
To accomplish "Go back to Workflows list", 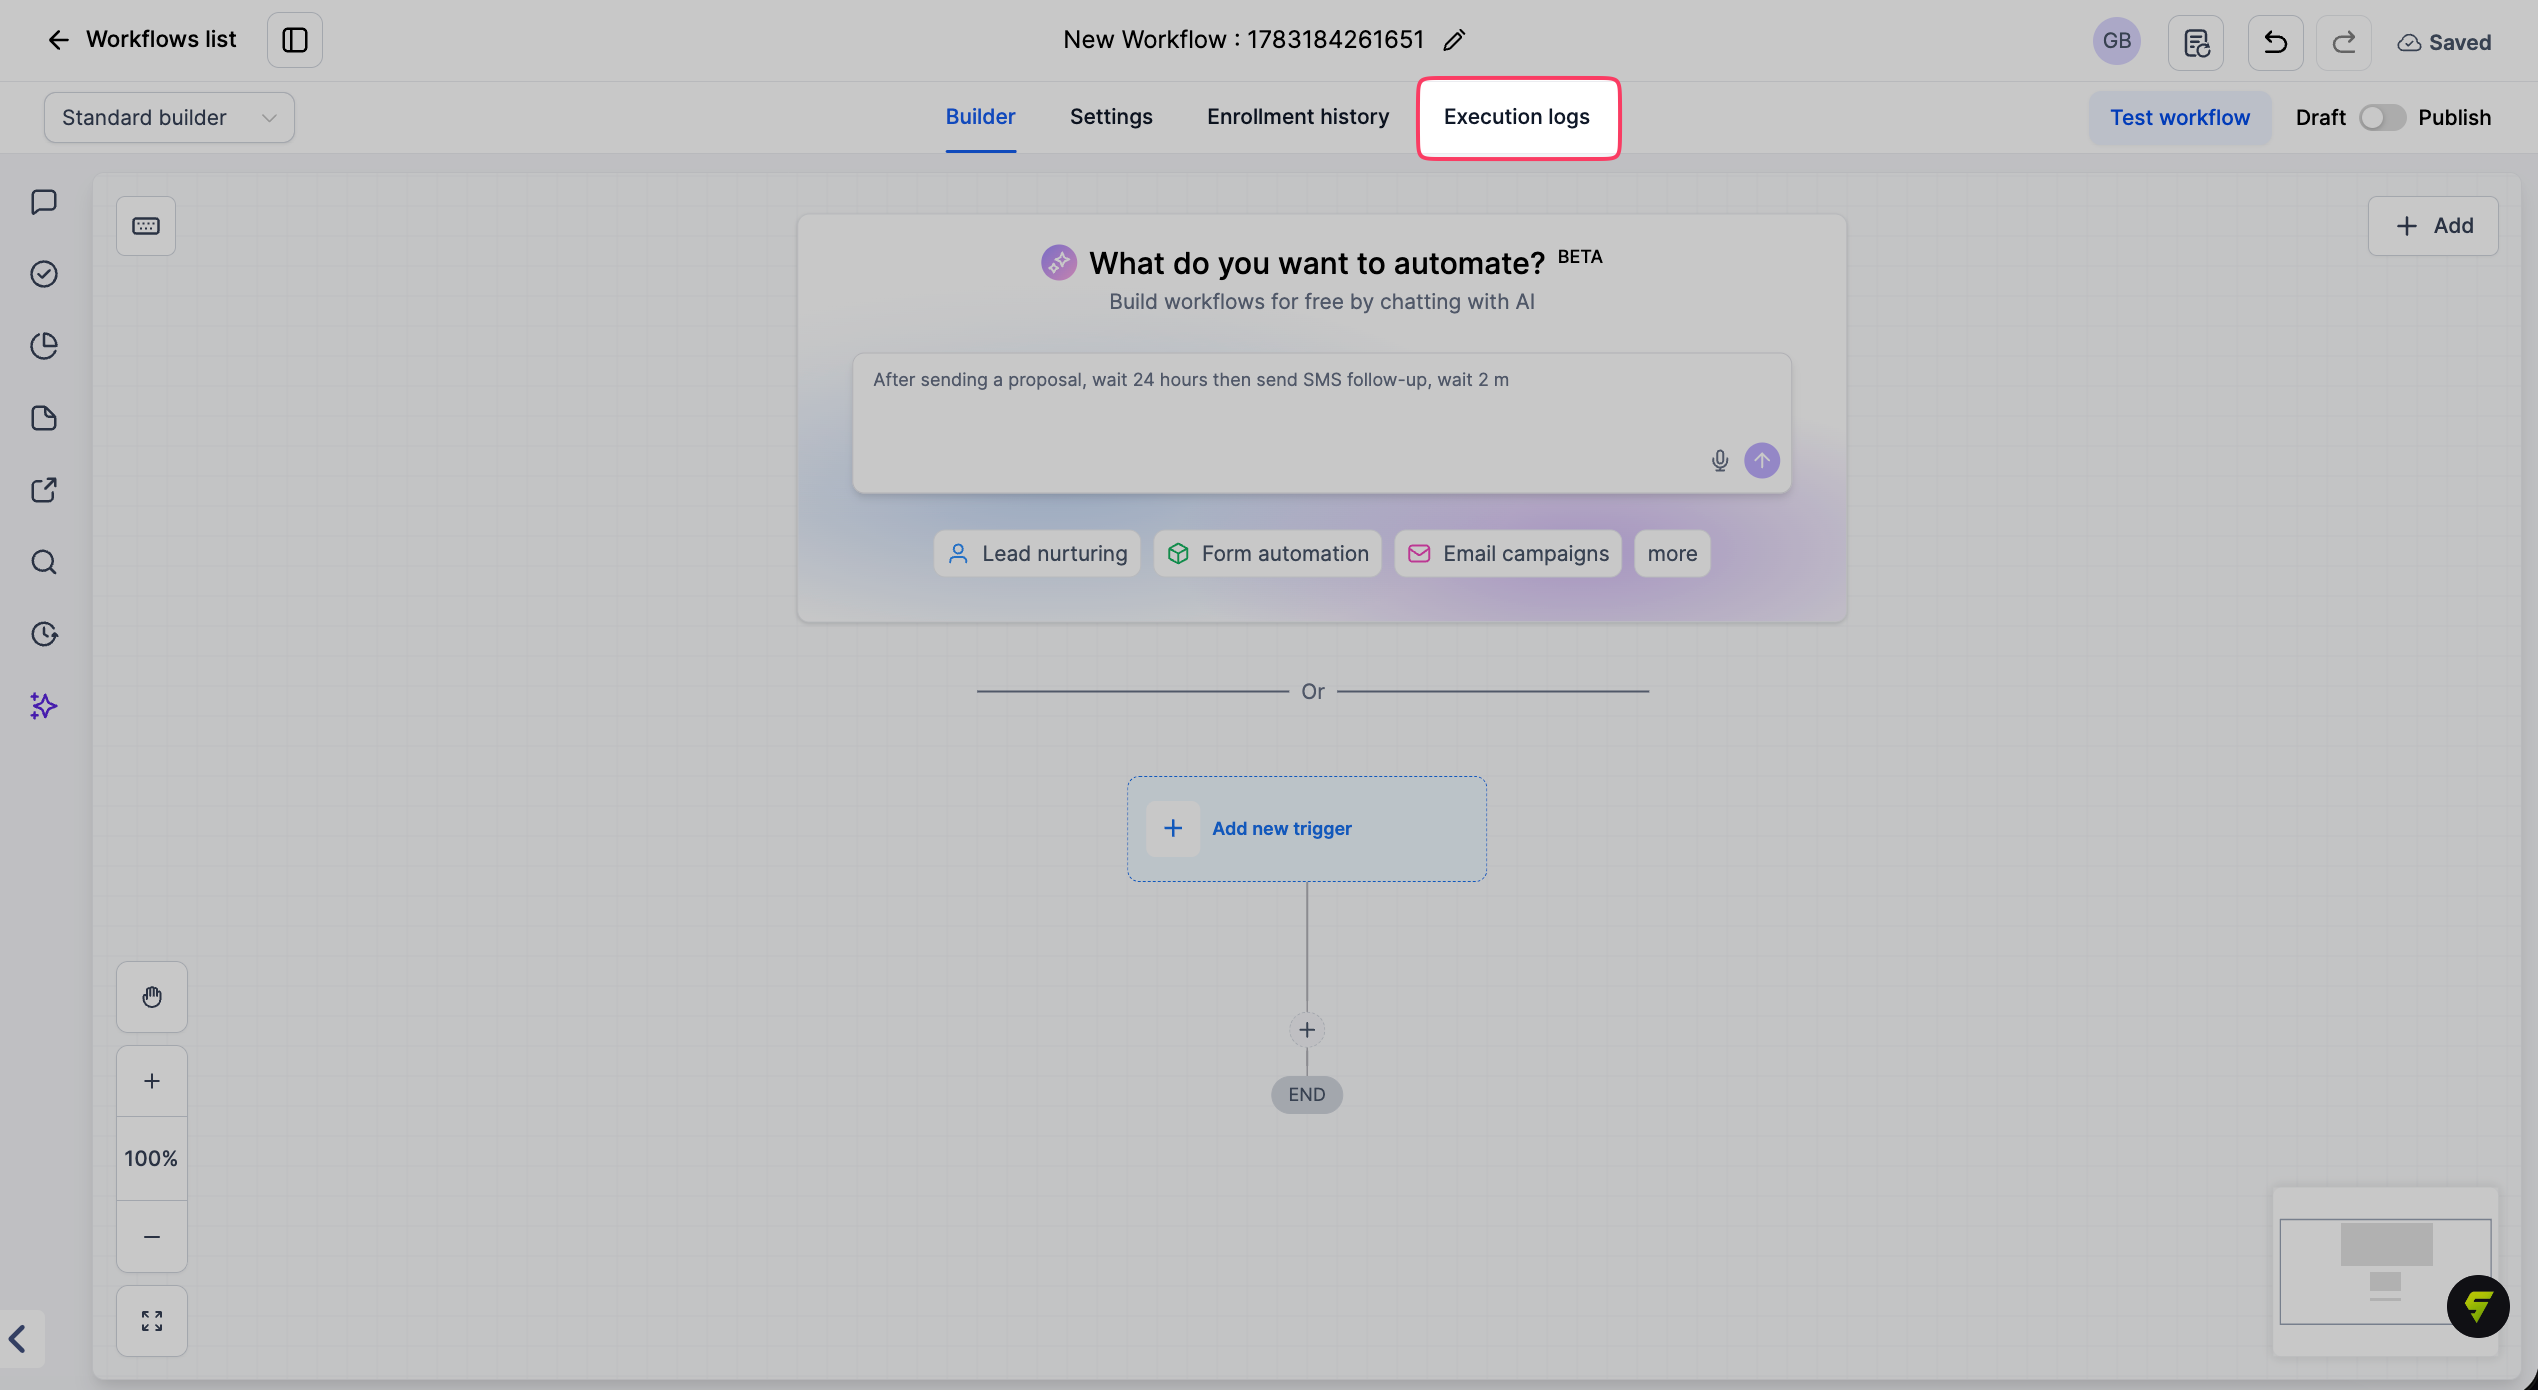I will (141, 39).
